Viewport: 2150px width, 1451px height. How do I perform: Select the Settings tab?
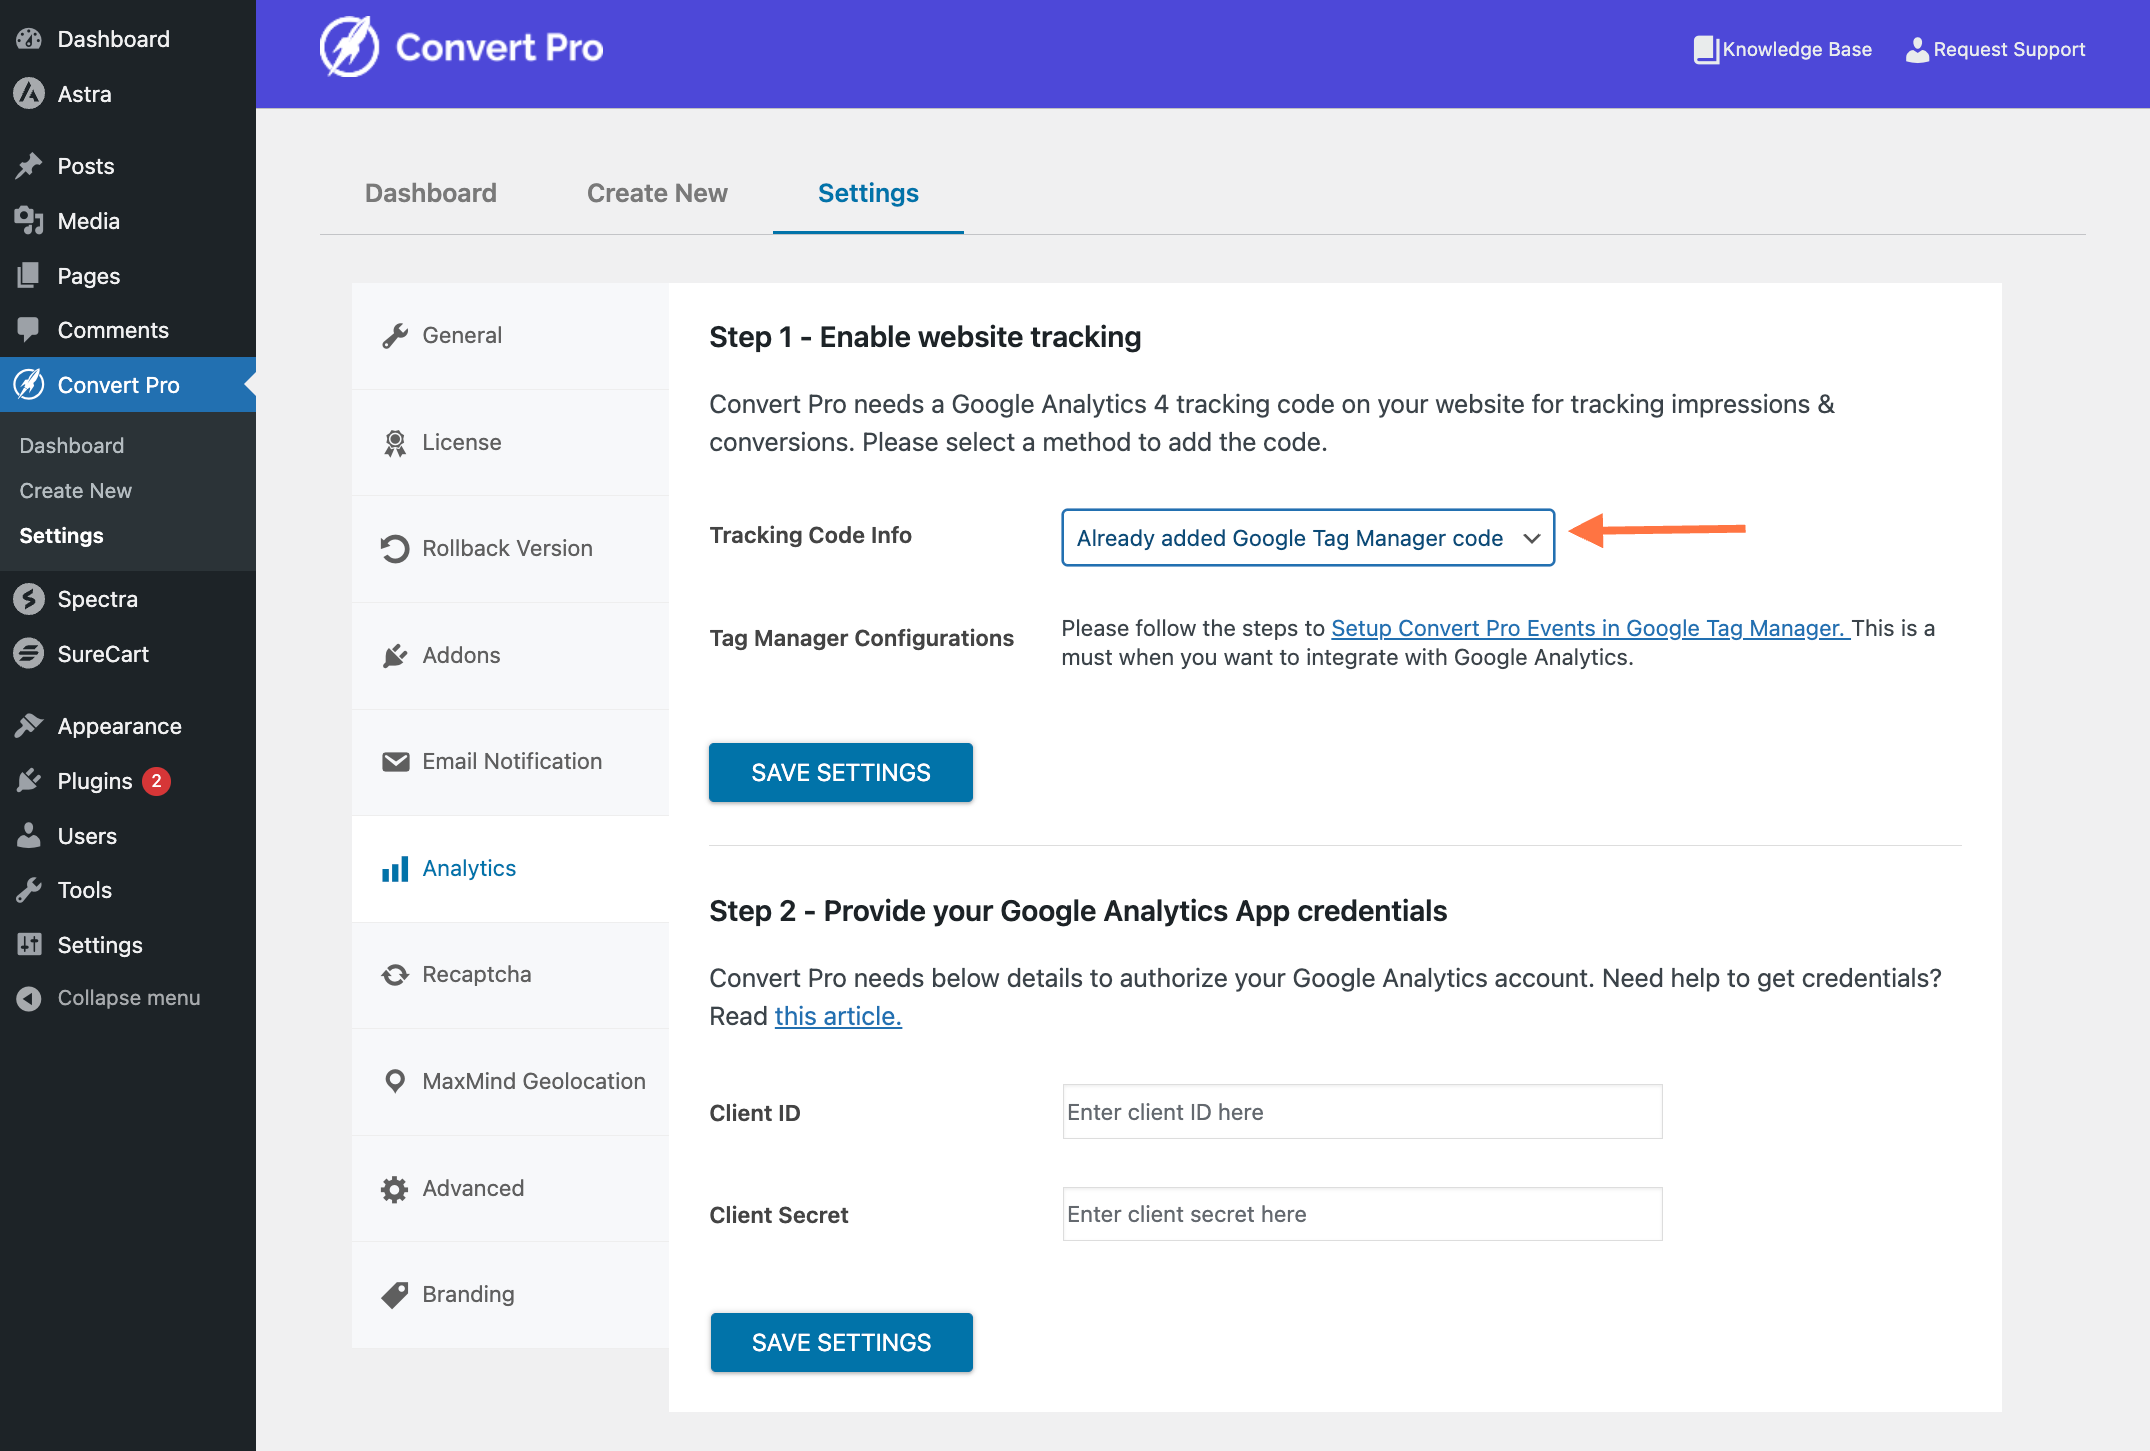pyautogui.click(x=868, y=193)
